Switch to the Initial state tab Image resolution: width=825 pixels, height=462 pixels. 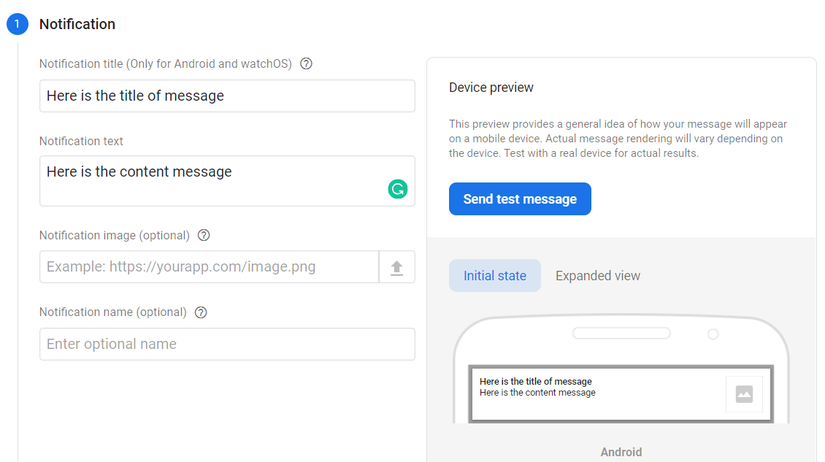tap(495, 276)
